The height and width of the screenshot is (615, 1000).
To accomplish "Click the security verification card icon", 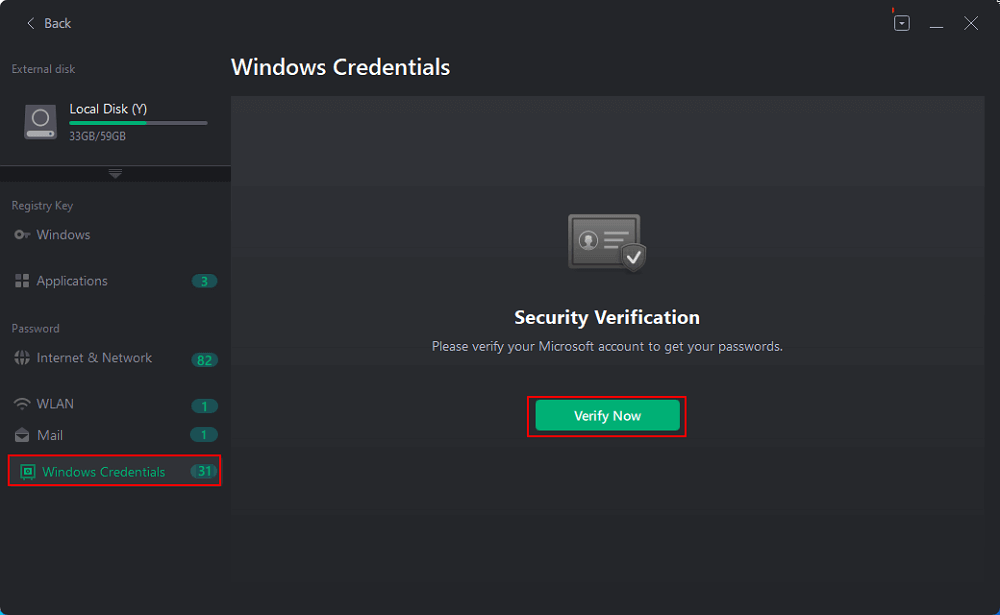I will click(x=607, y=243).
